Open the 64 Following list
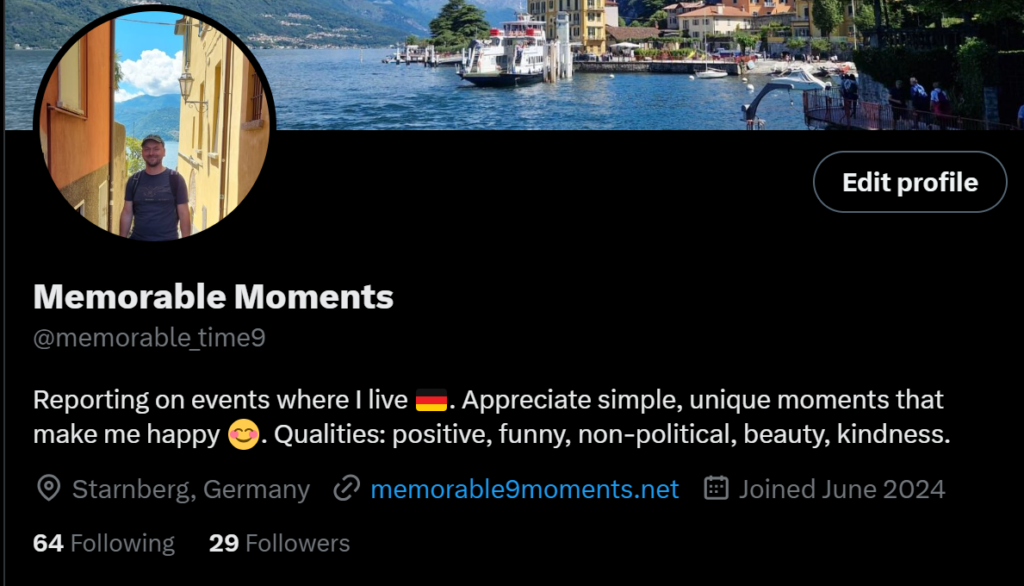1024x586 pixels. pyautogui.click(x=104, y=543)
